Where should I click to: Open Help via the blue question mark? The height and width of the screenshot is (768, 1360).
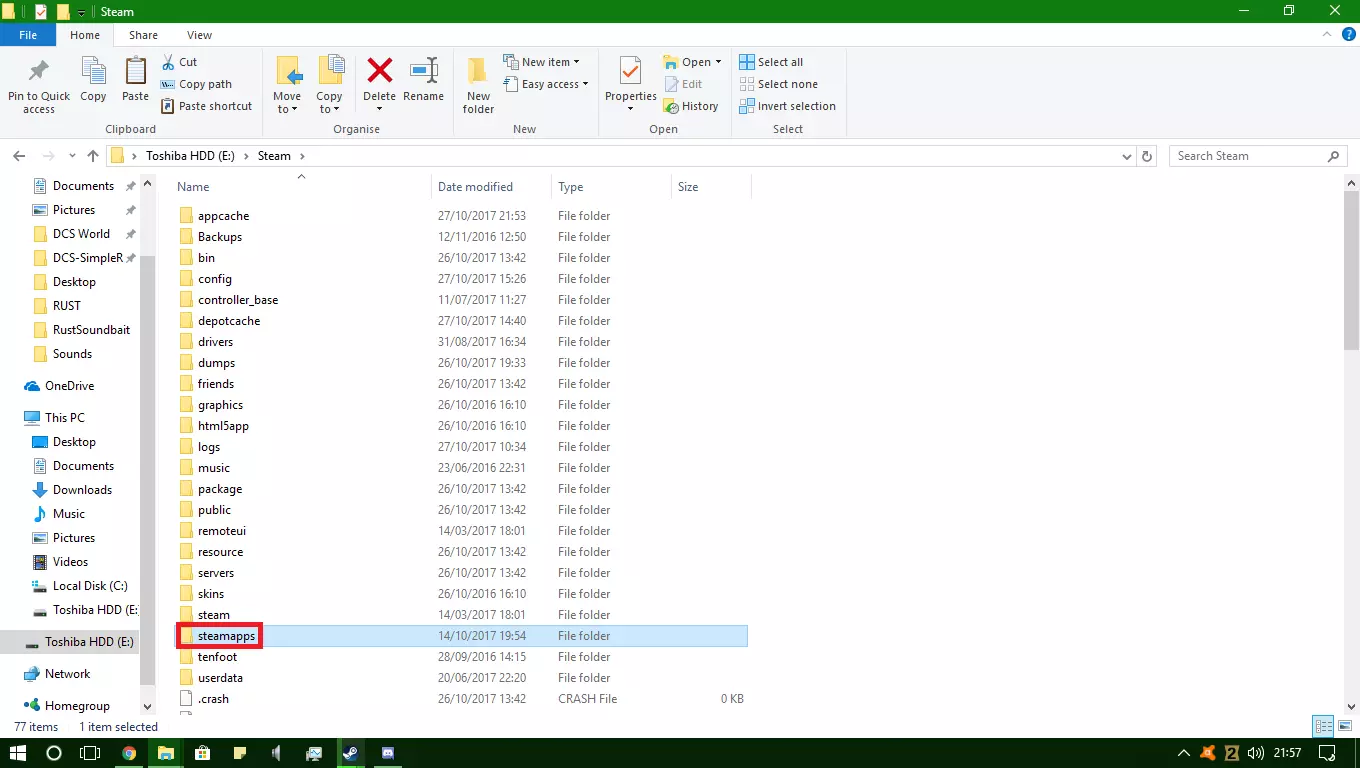click(1349, 35)
